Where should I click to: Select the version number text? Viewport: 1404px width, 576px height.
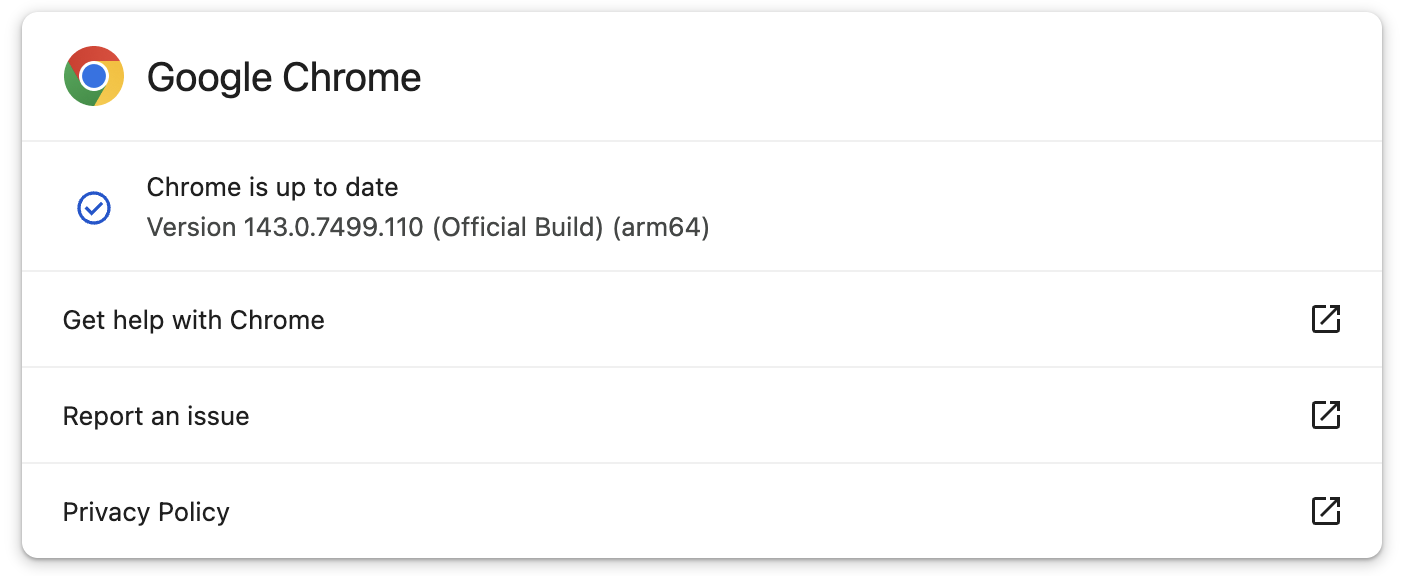coord(428,227)
